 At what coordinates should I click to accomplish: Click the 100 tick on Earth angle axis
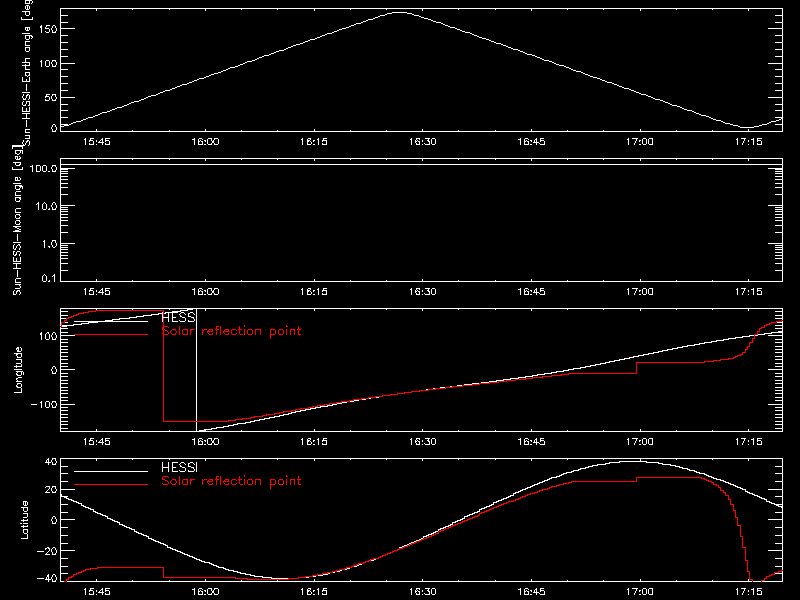pos(48,63)
